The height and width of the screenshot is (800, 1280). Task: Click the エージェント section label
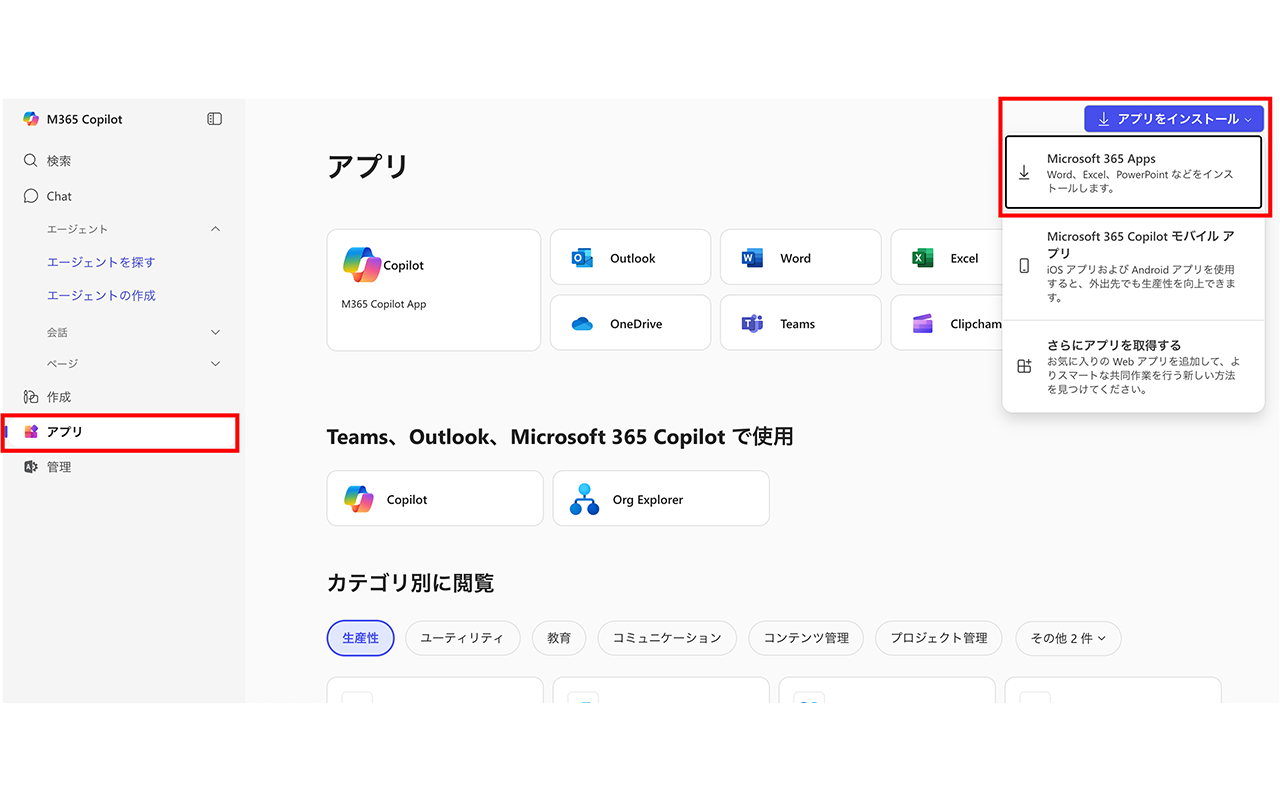pos(77,229)
